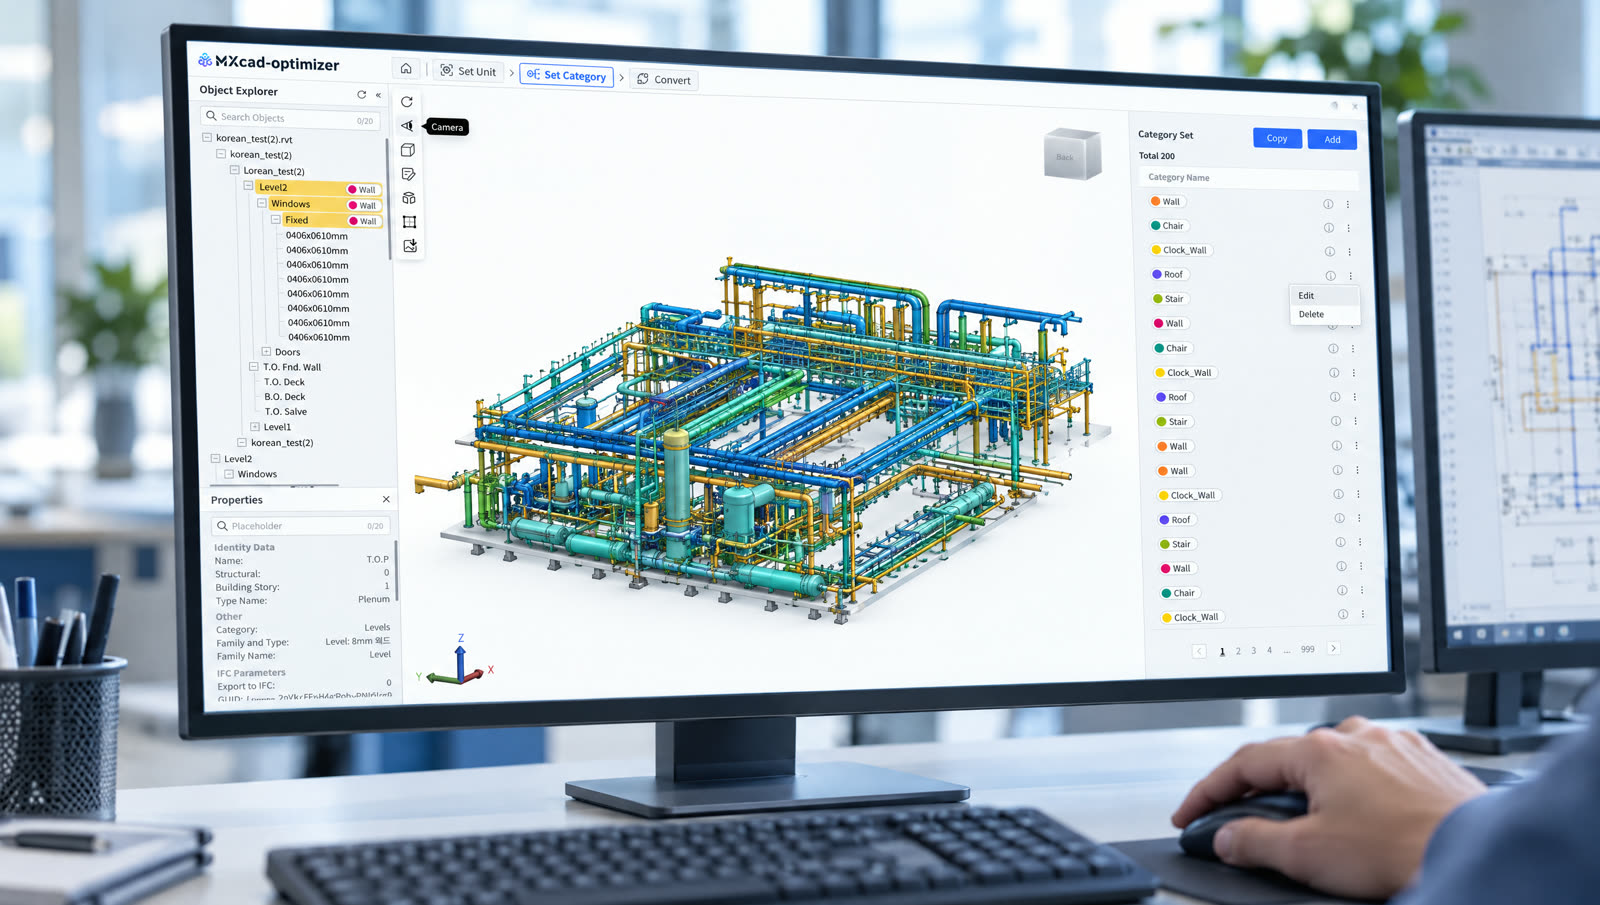
Task: Click the search icon in Properties Placeholder field
Action: tap(222, 525)
